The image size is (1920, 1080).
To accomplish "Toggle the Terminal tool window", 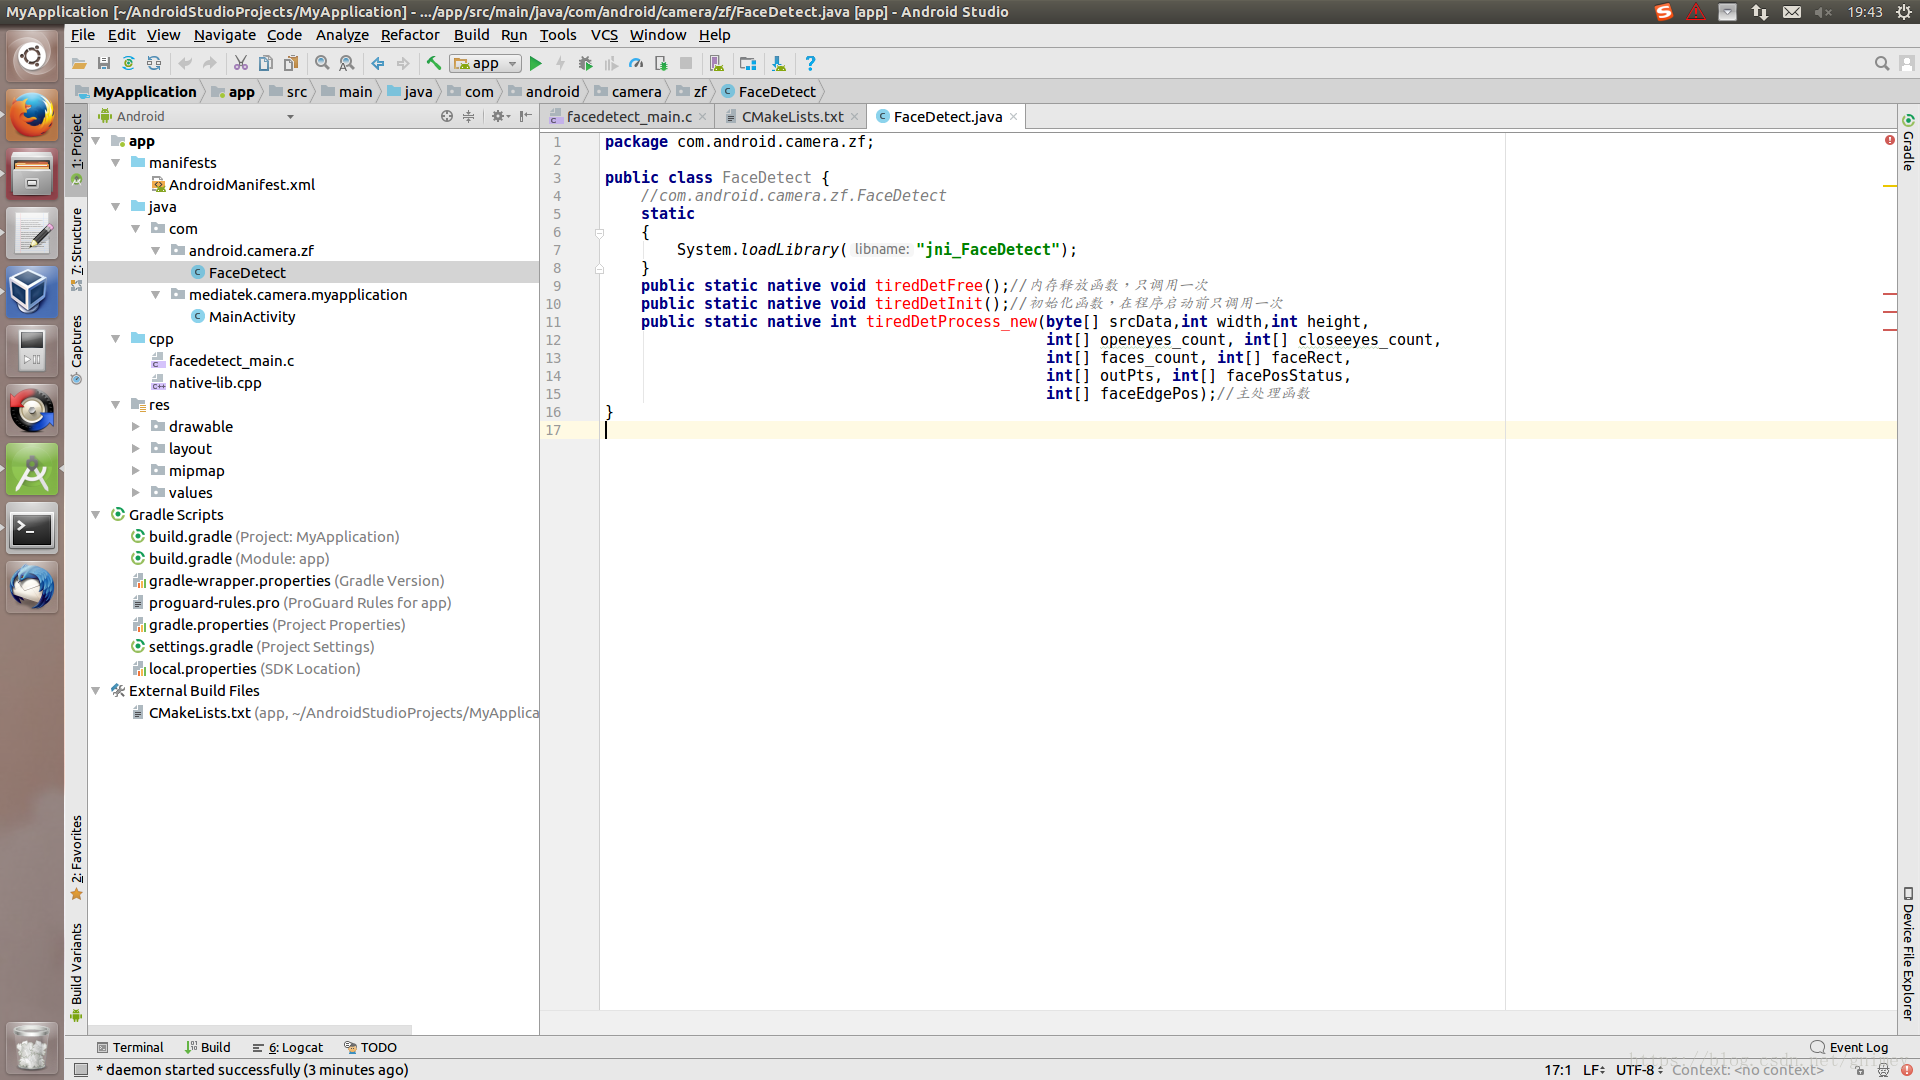I will click(x=129, y=1047).
